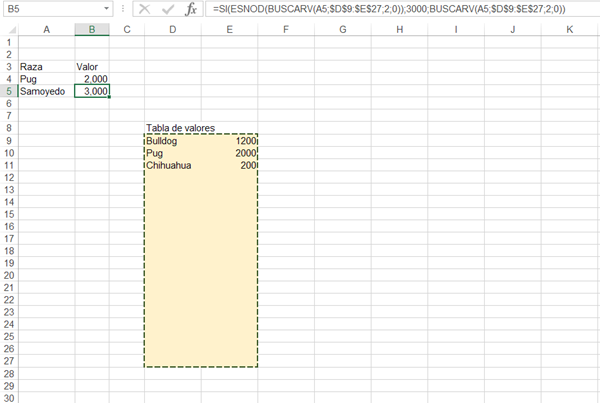This screenshot has height=403, width=600.
Task: Select column I header
Action: pyautogui.click(x=456, y=29)
